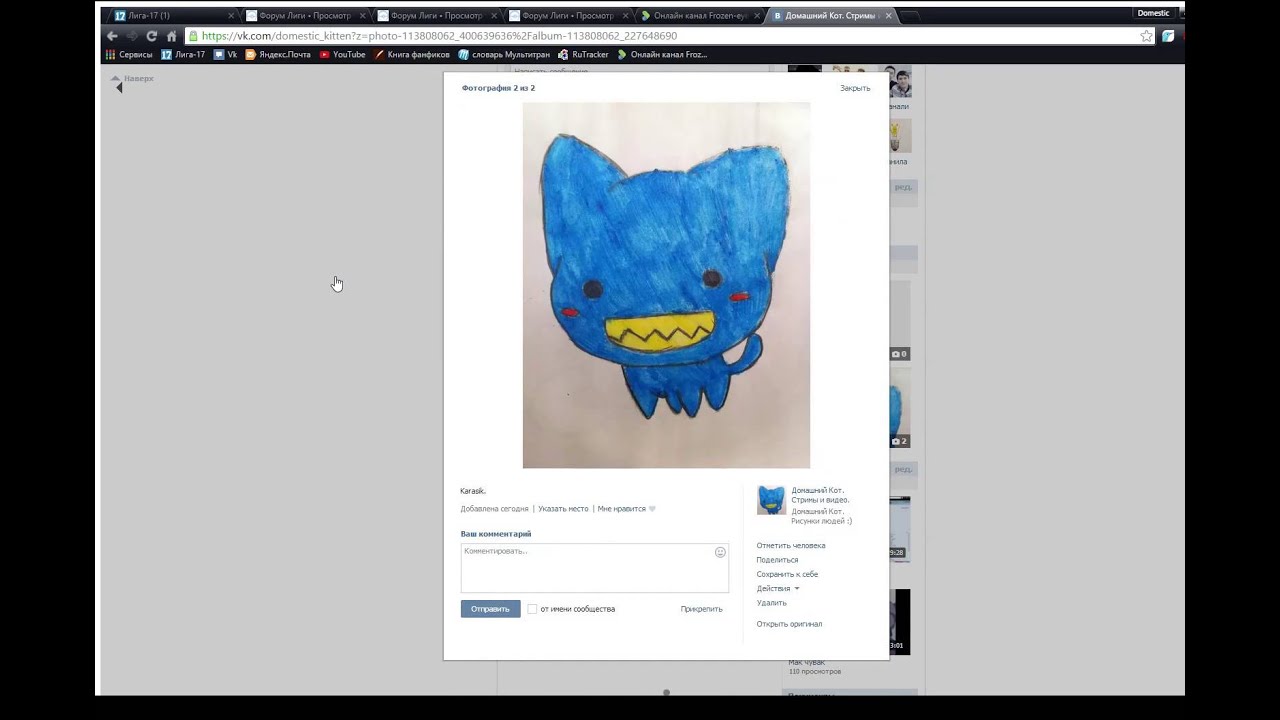The width and height of the screenshot is (1280, 720).
Task: Click the Наверх scroll-to-top link
Action: point(133,78)
